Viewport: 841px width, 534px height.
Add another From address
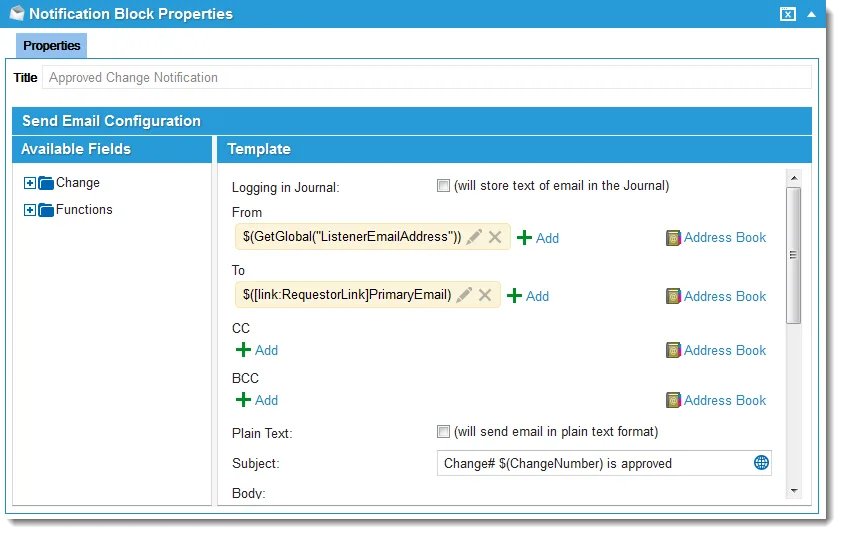click(x=537, y=238)
